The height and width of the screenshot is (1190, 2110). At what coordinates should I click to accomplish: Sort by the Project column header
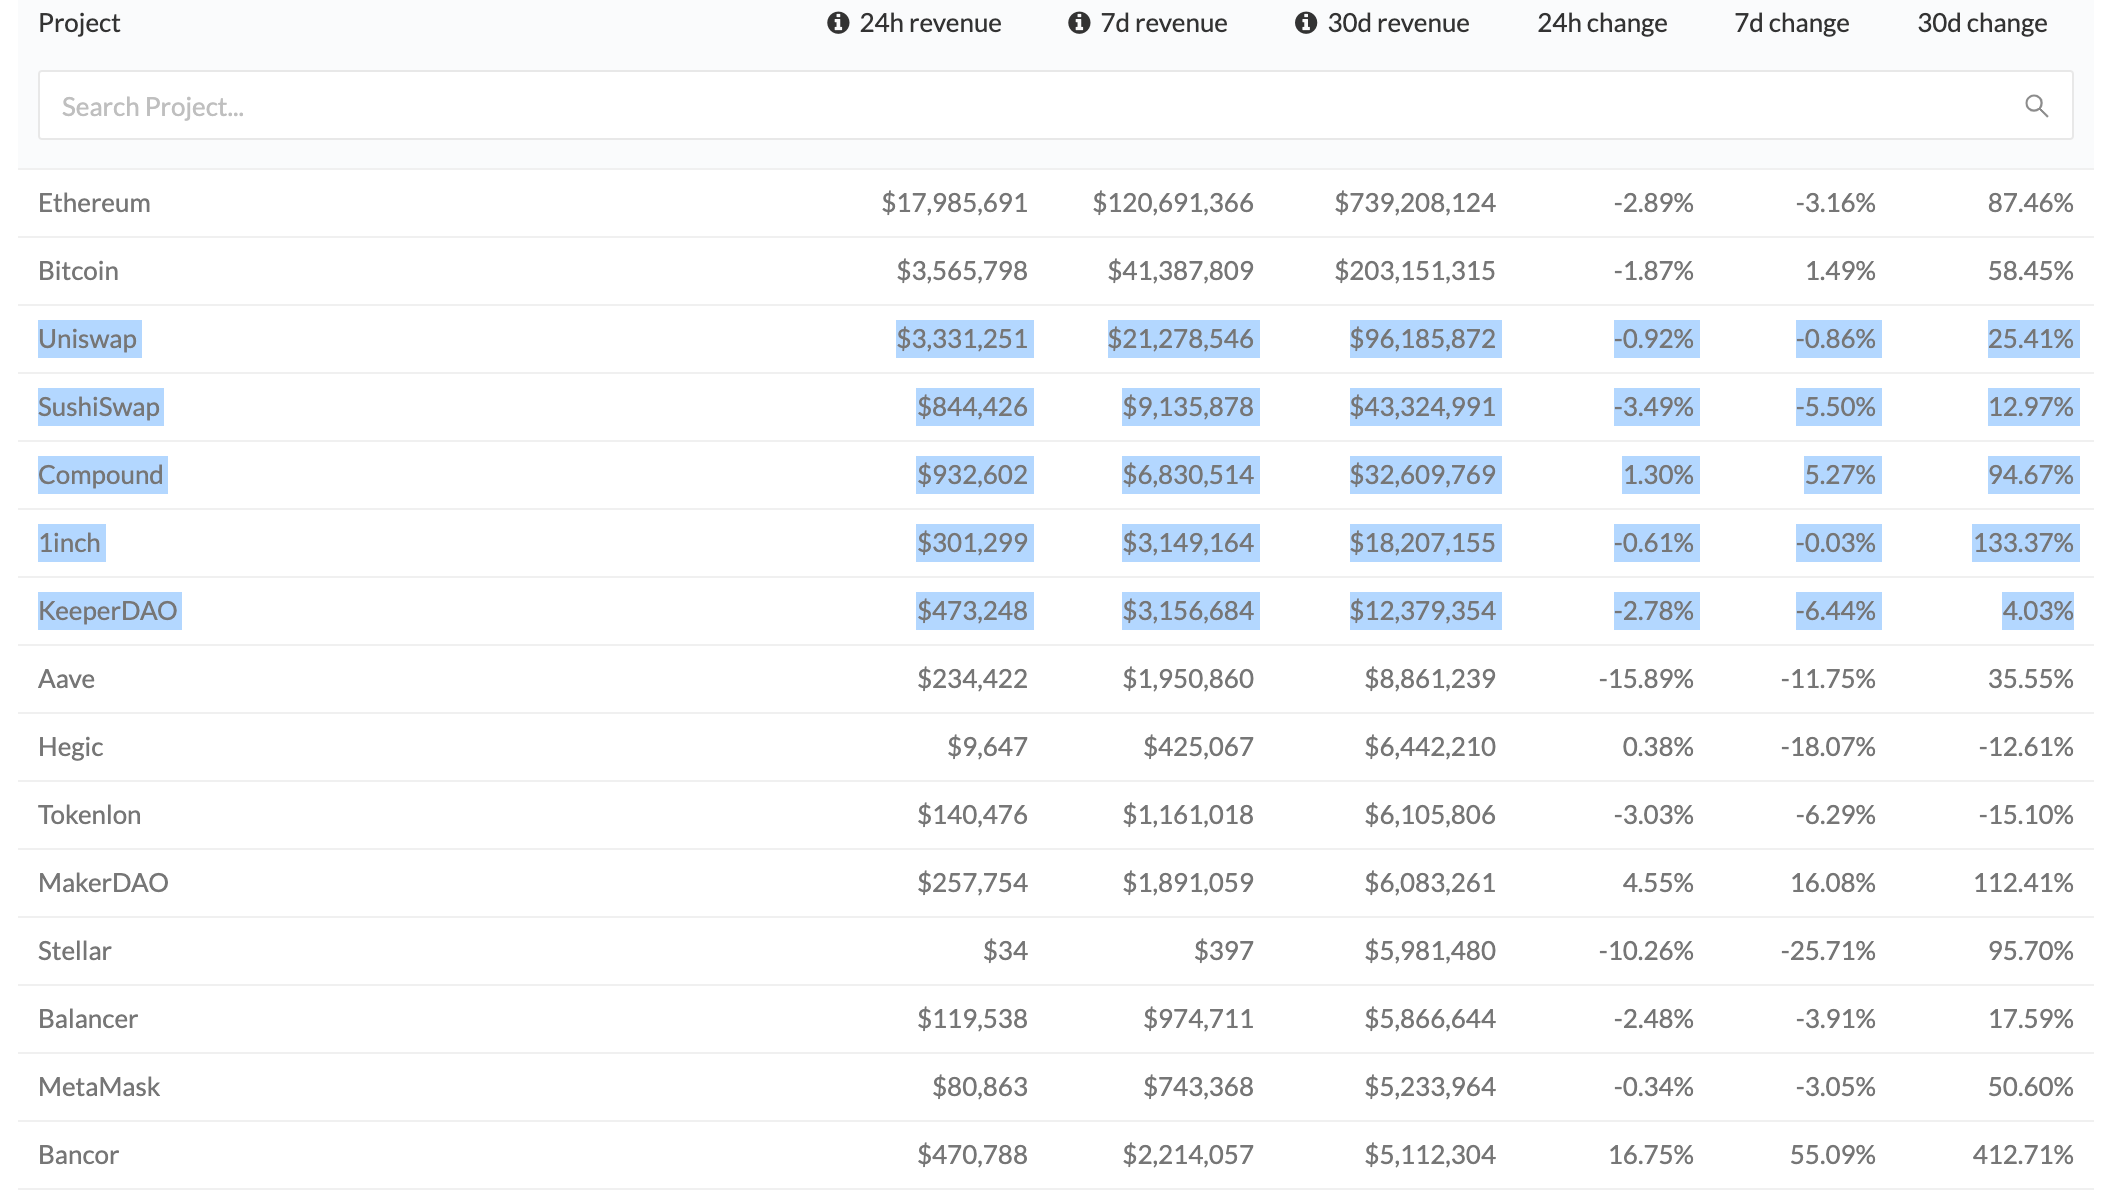(x=79, y=23)
